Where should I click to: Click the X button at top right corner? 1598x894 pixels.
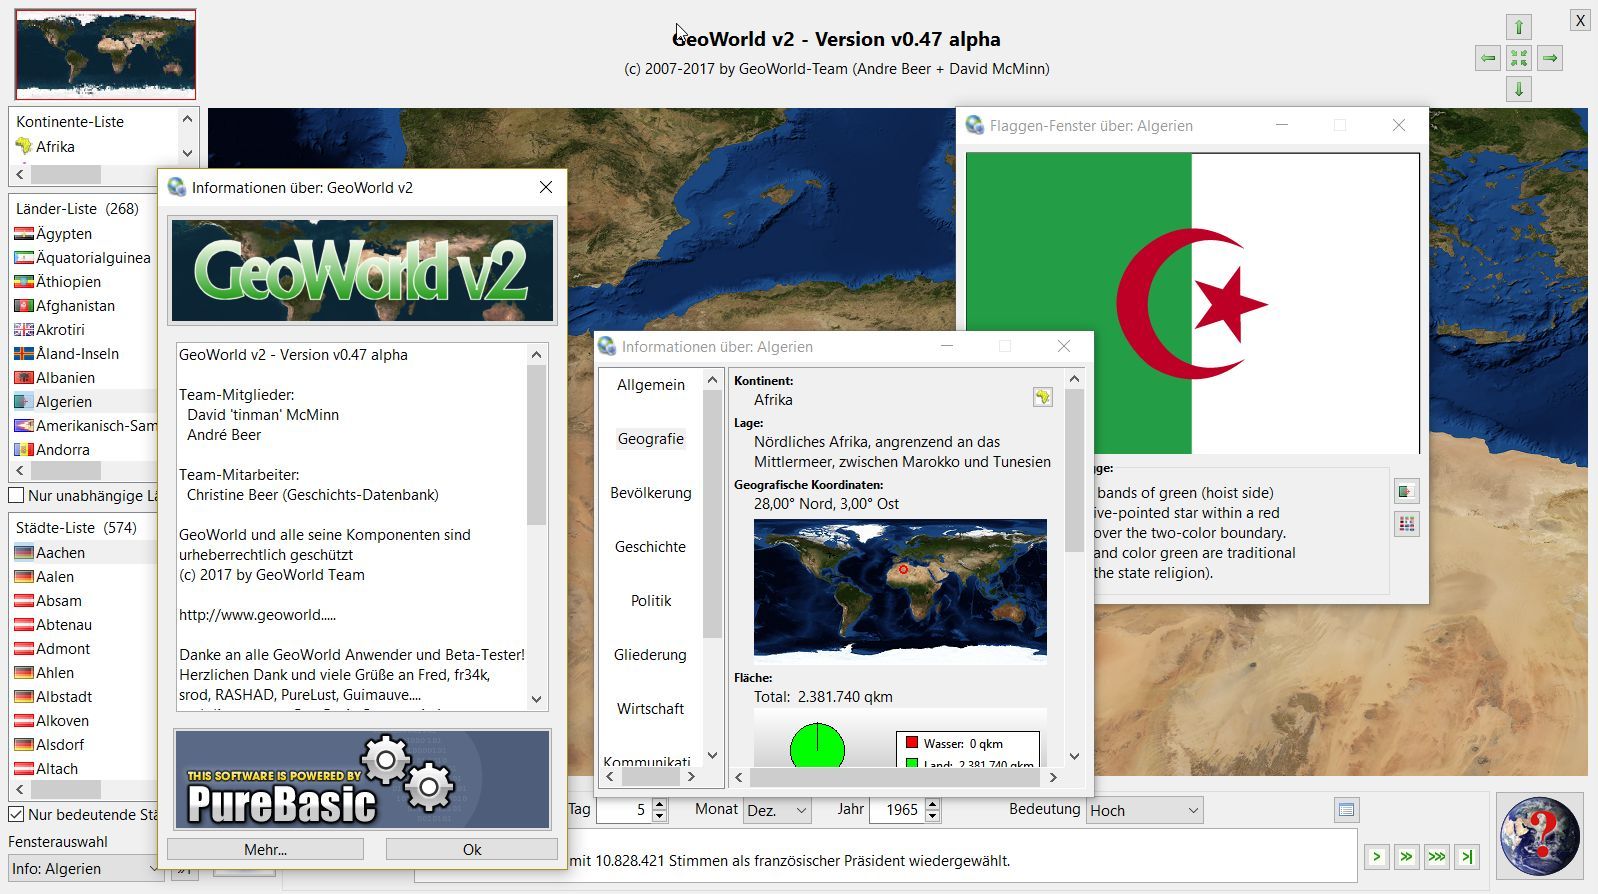(1580, 20)
